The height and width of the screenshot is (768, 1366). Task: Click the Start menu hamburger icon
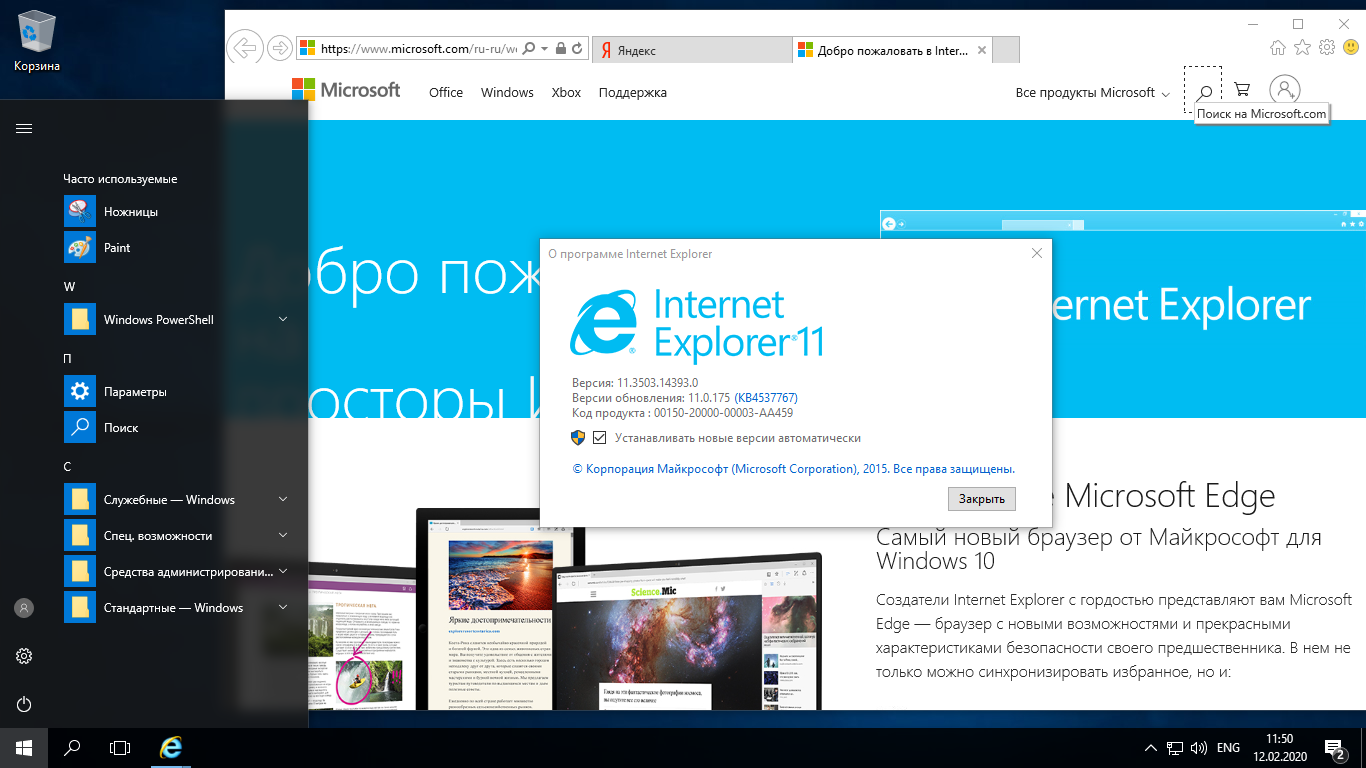point(24,128)
